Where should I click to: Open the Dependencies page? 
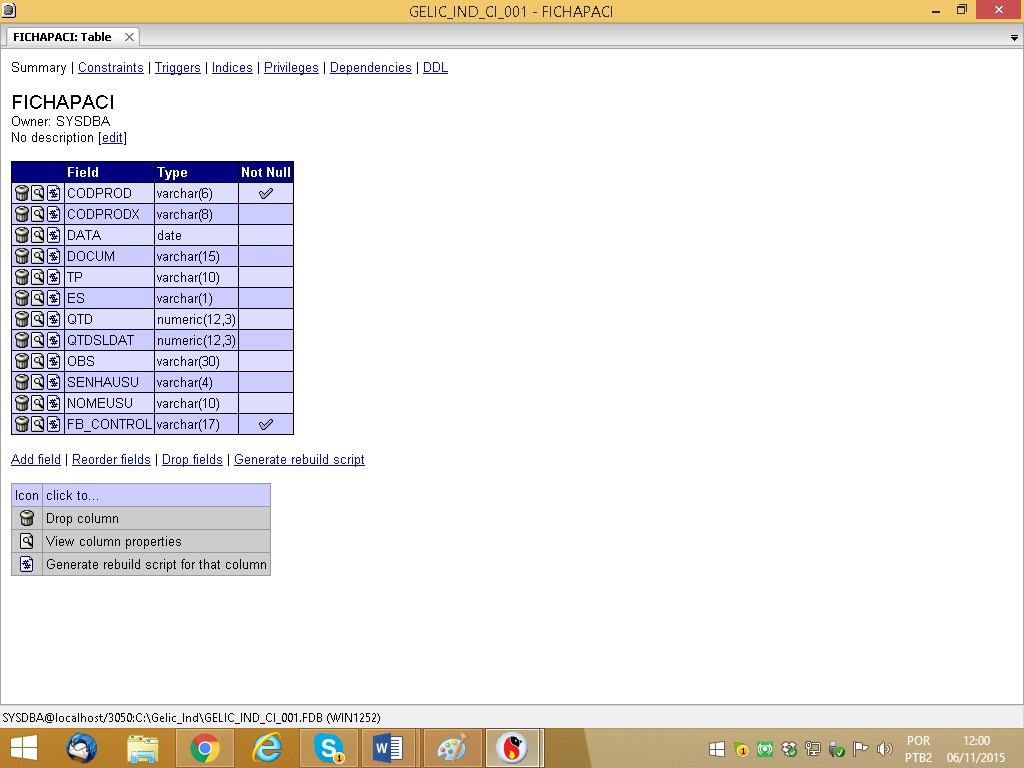[x=370, y=67]
